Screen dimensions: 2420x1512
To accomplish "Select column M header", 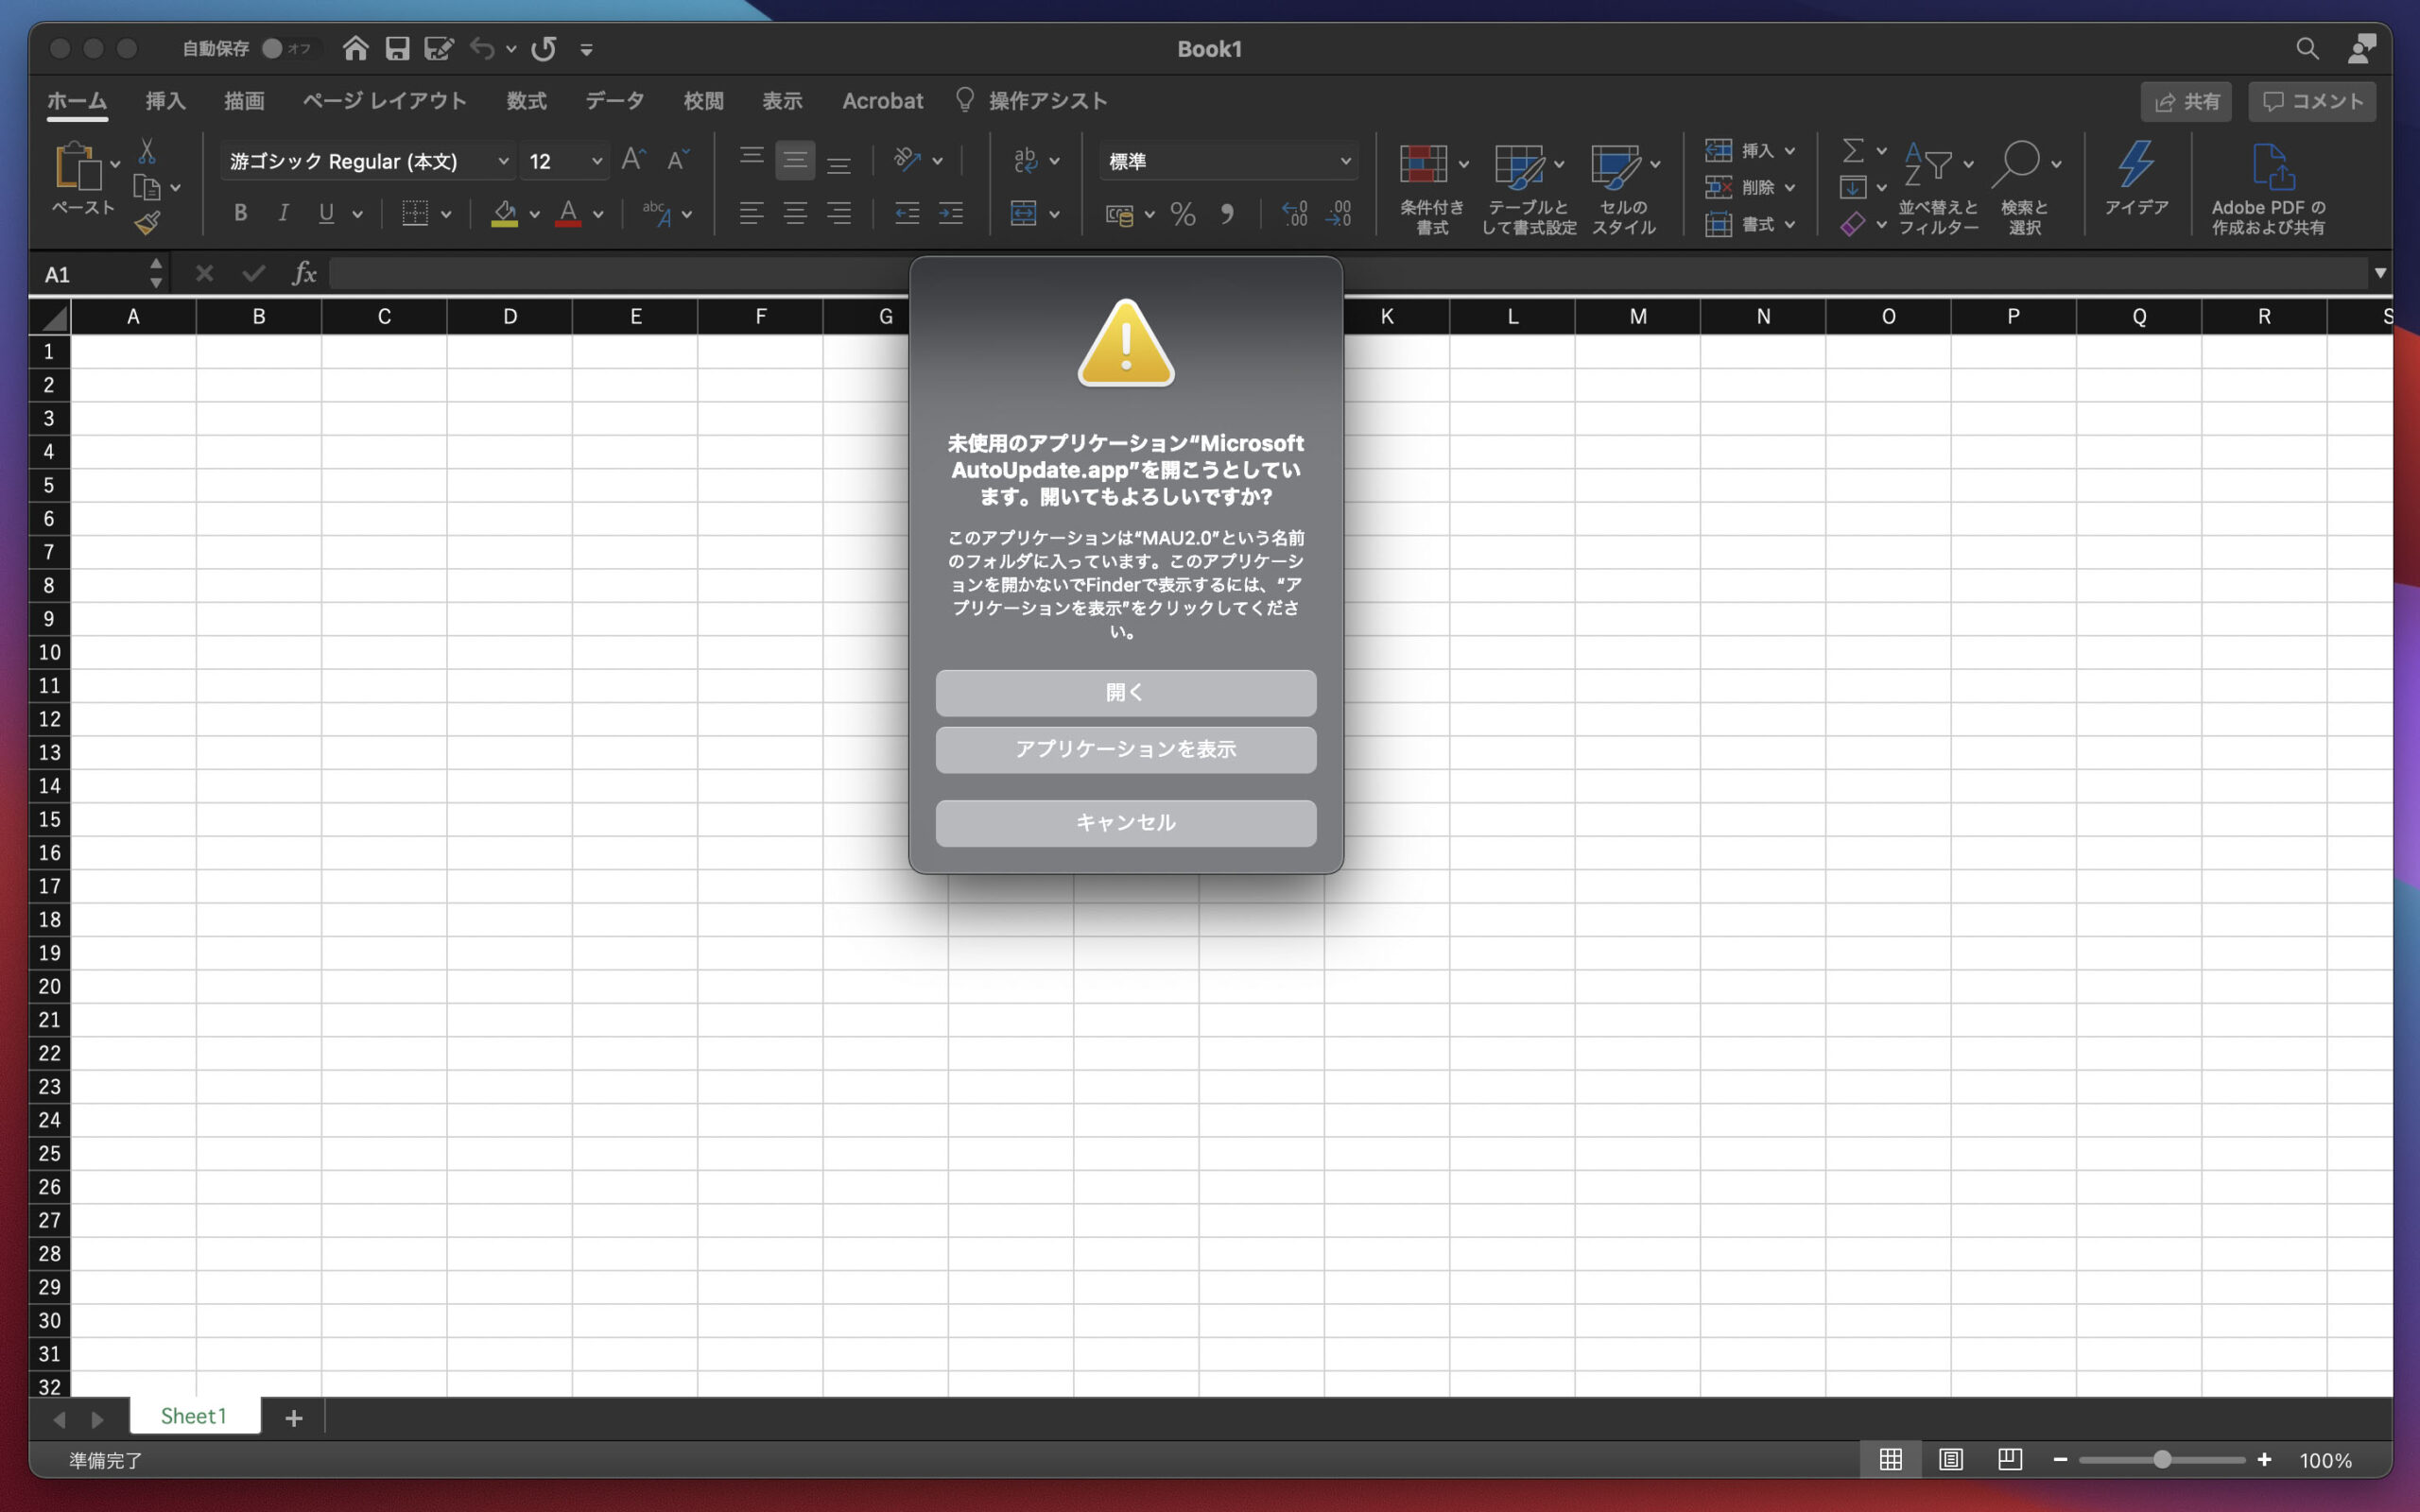I will (x=1637, y=316).
